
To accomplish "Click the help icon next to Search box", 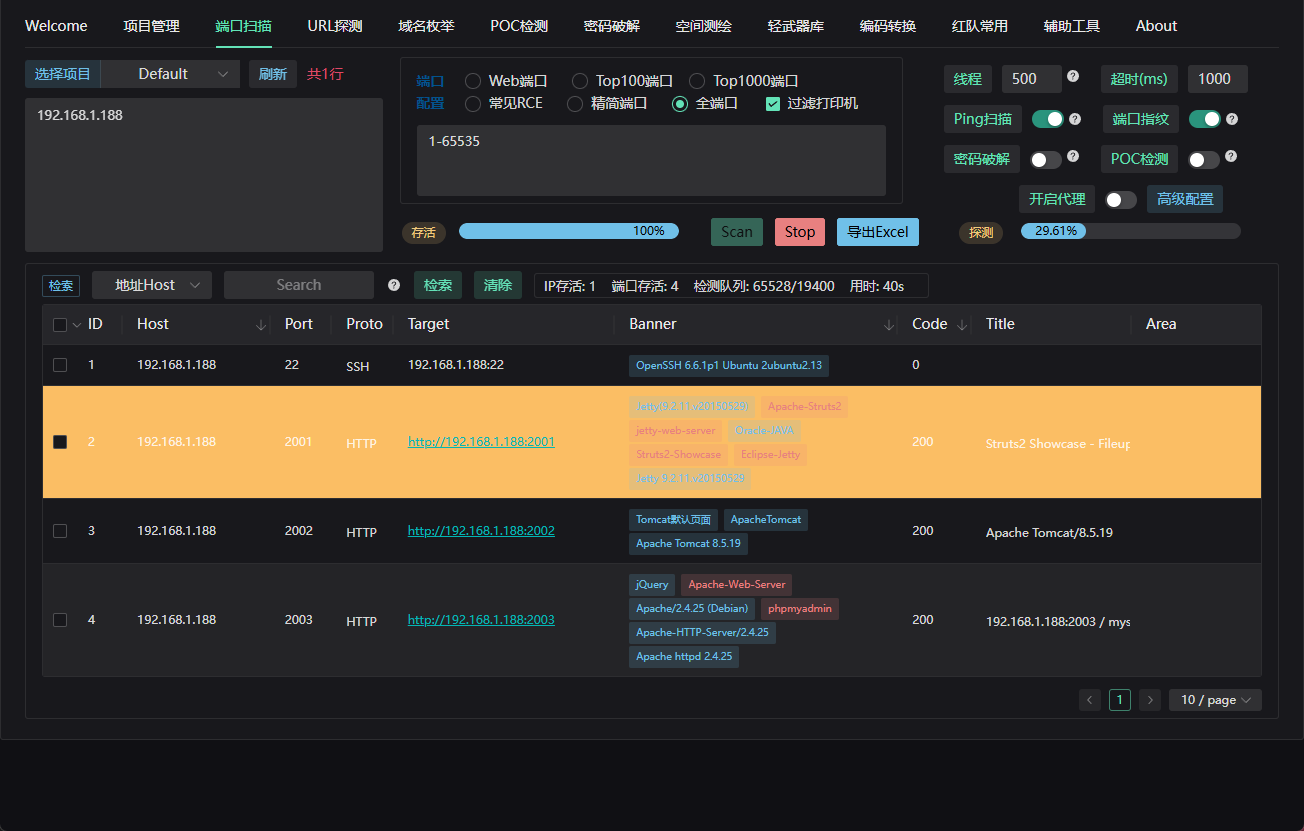I will tap(394, 285).
